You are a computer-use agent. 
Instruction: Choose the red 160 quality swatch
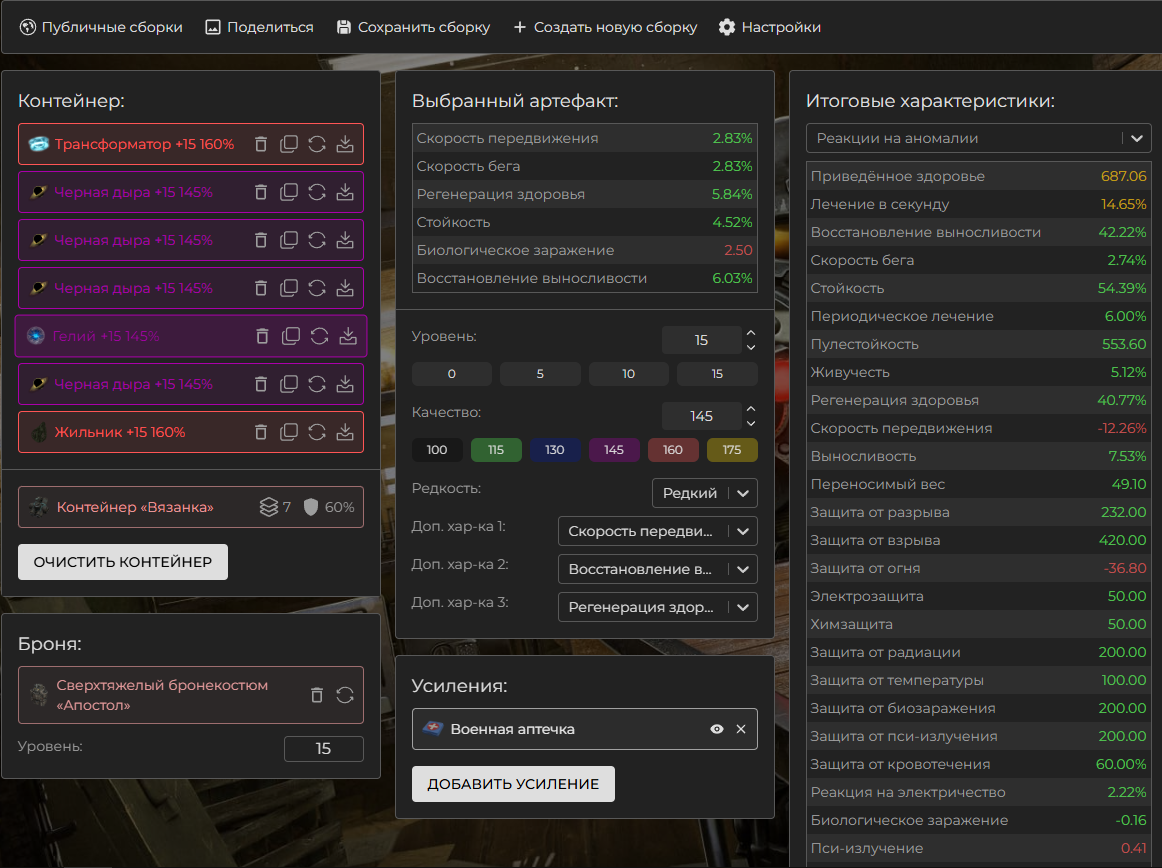[673, 450]
